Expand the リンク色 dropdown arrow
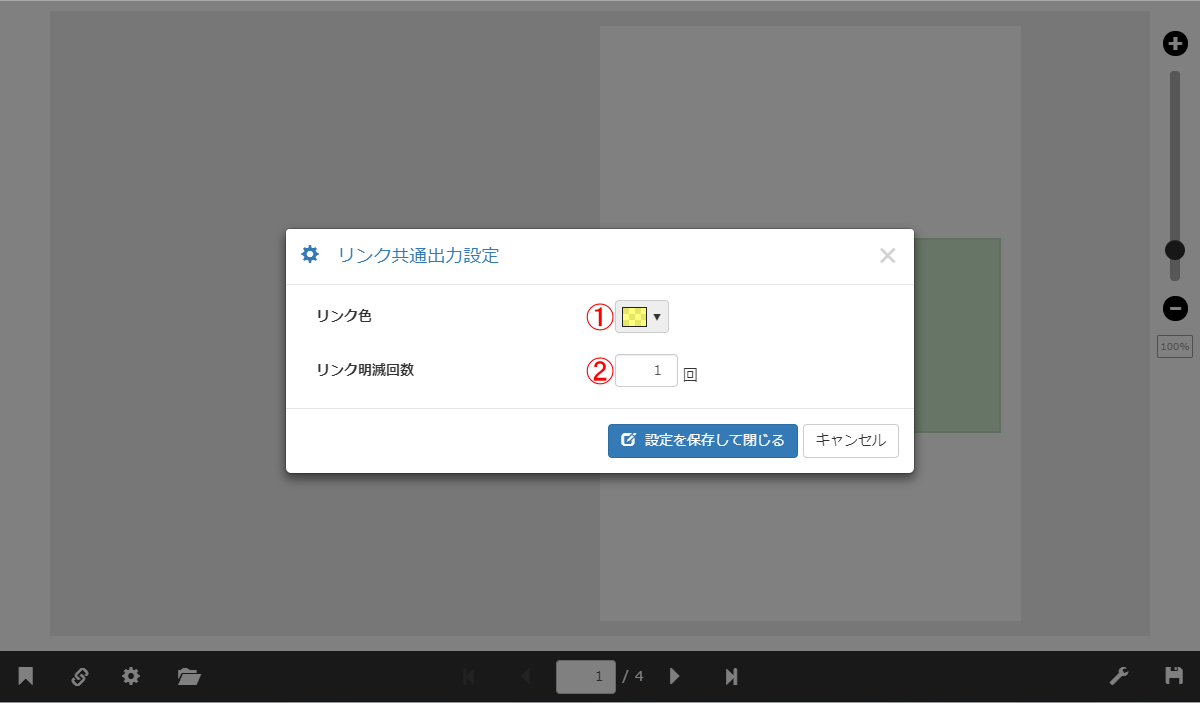 tap(657, 317)
